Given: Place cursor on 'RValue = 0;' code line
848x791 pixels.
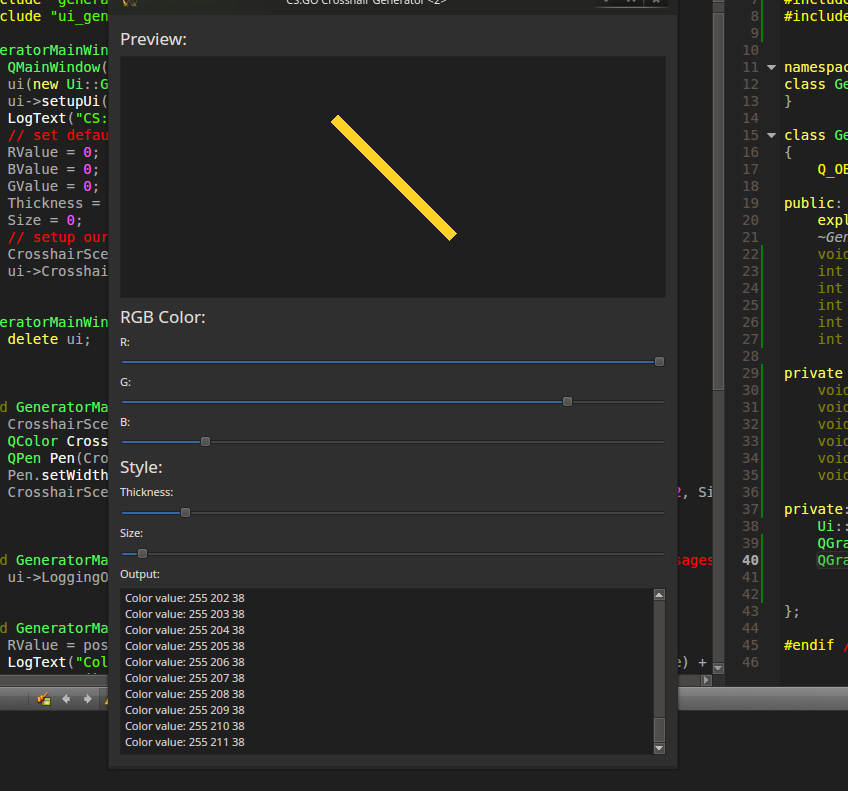Looking at the screenshot, I should 53,152.
